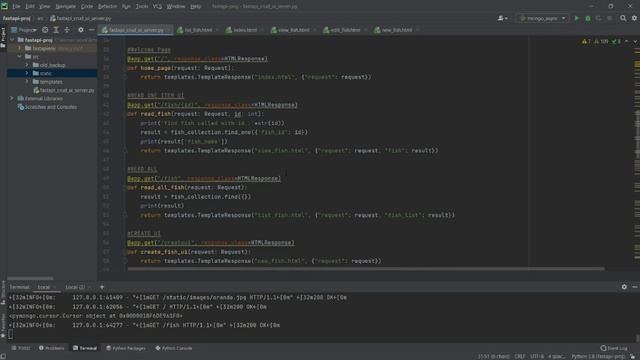Hide the terminal panel minus icon
Image resolution: width=640 pixels, height=360 pixels.
click(x=635, y=287)
